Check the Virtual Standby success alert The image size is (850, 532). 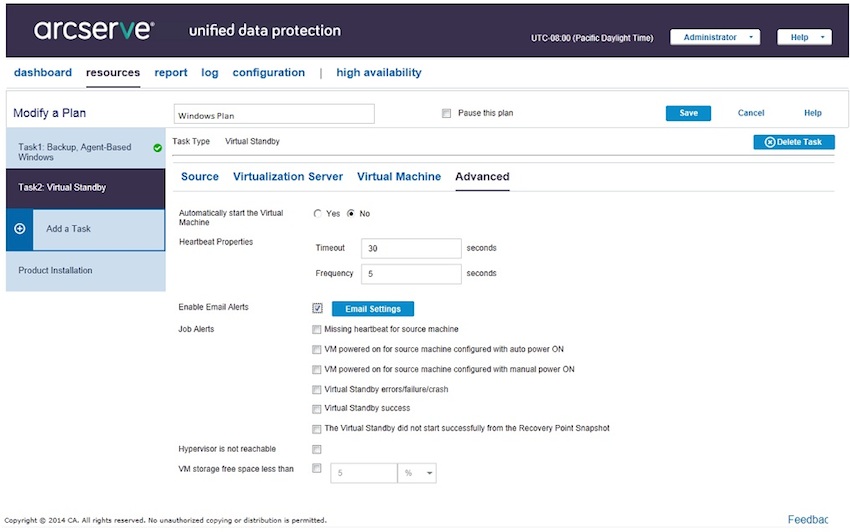(x=317, y=409)
